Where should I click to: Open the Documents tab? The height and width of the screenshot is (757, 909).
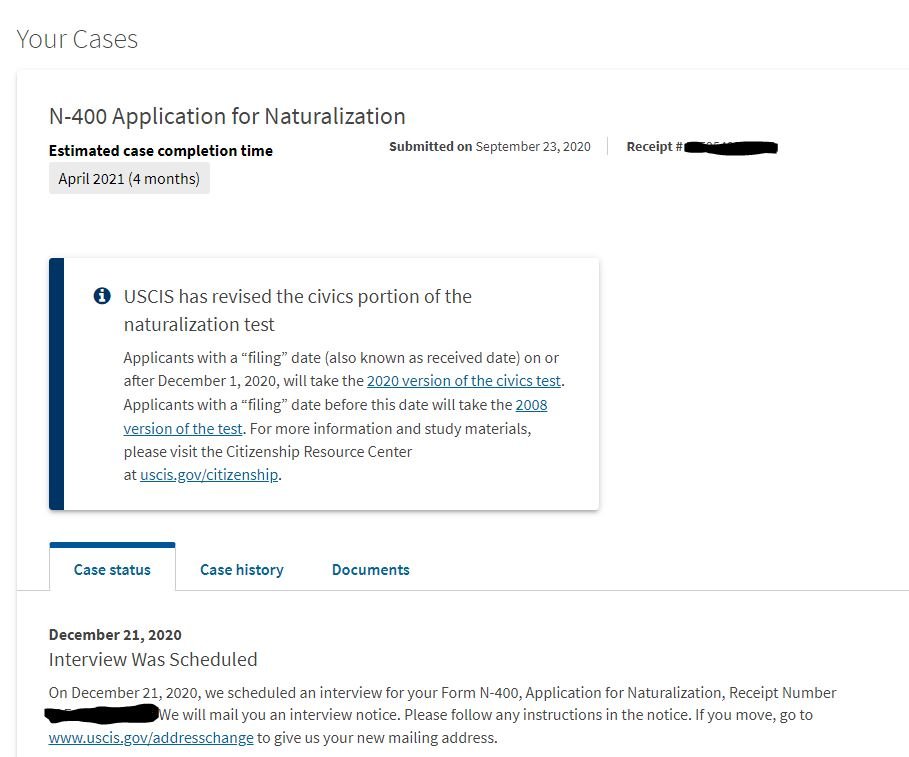370,569
